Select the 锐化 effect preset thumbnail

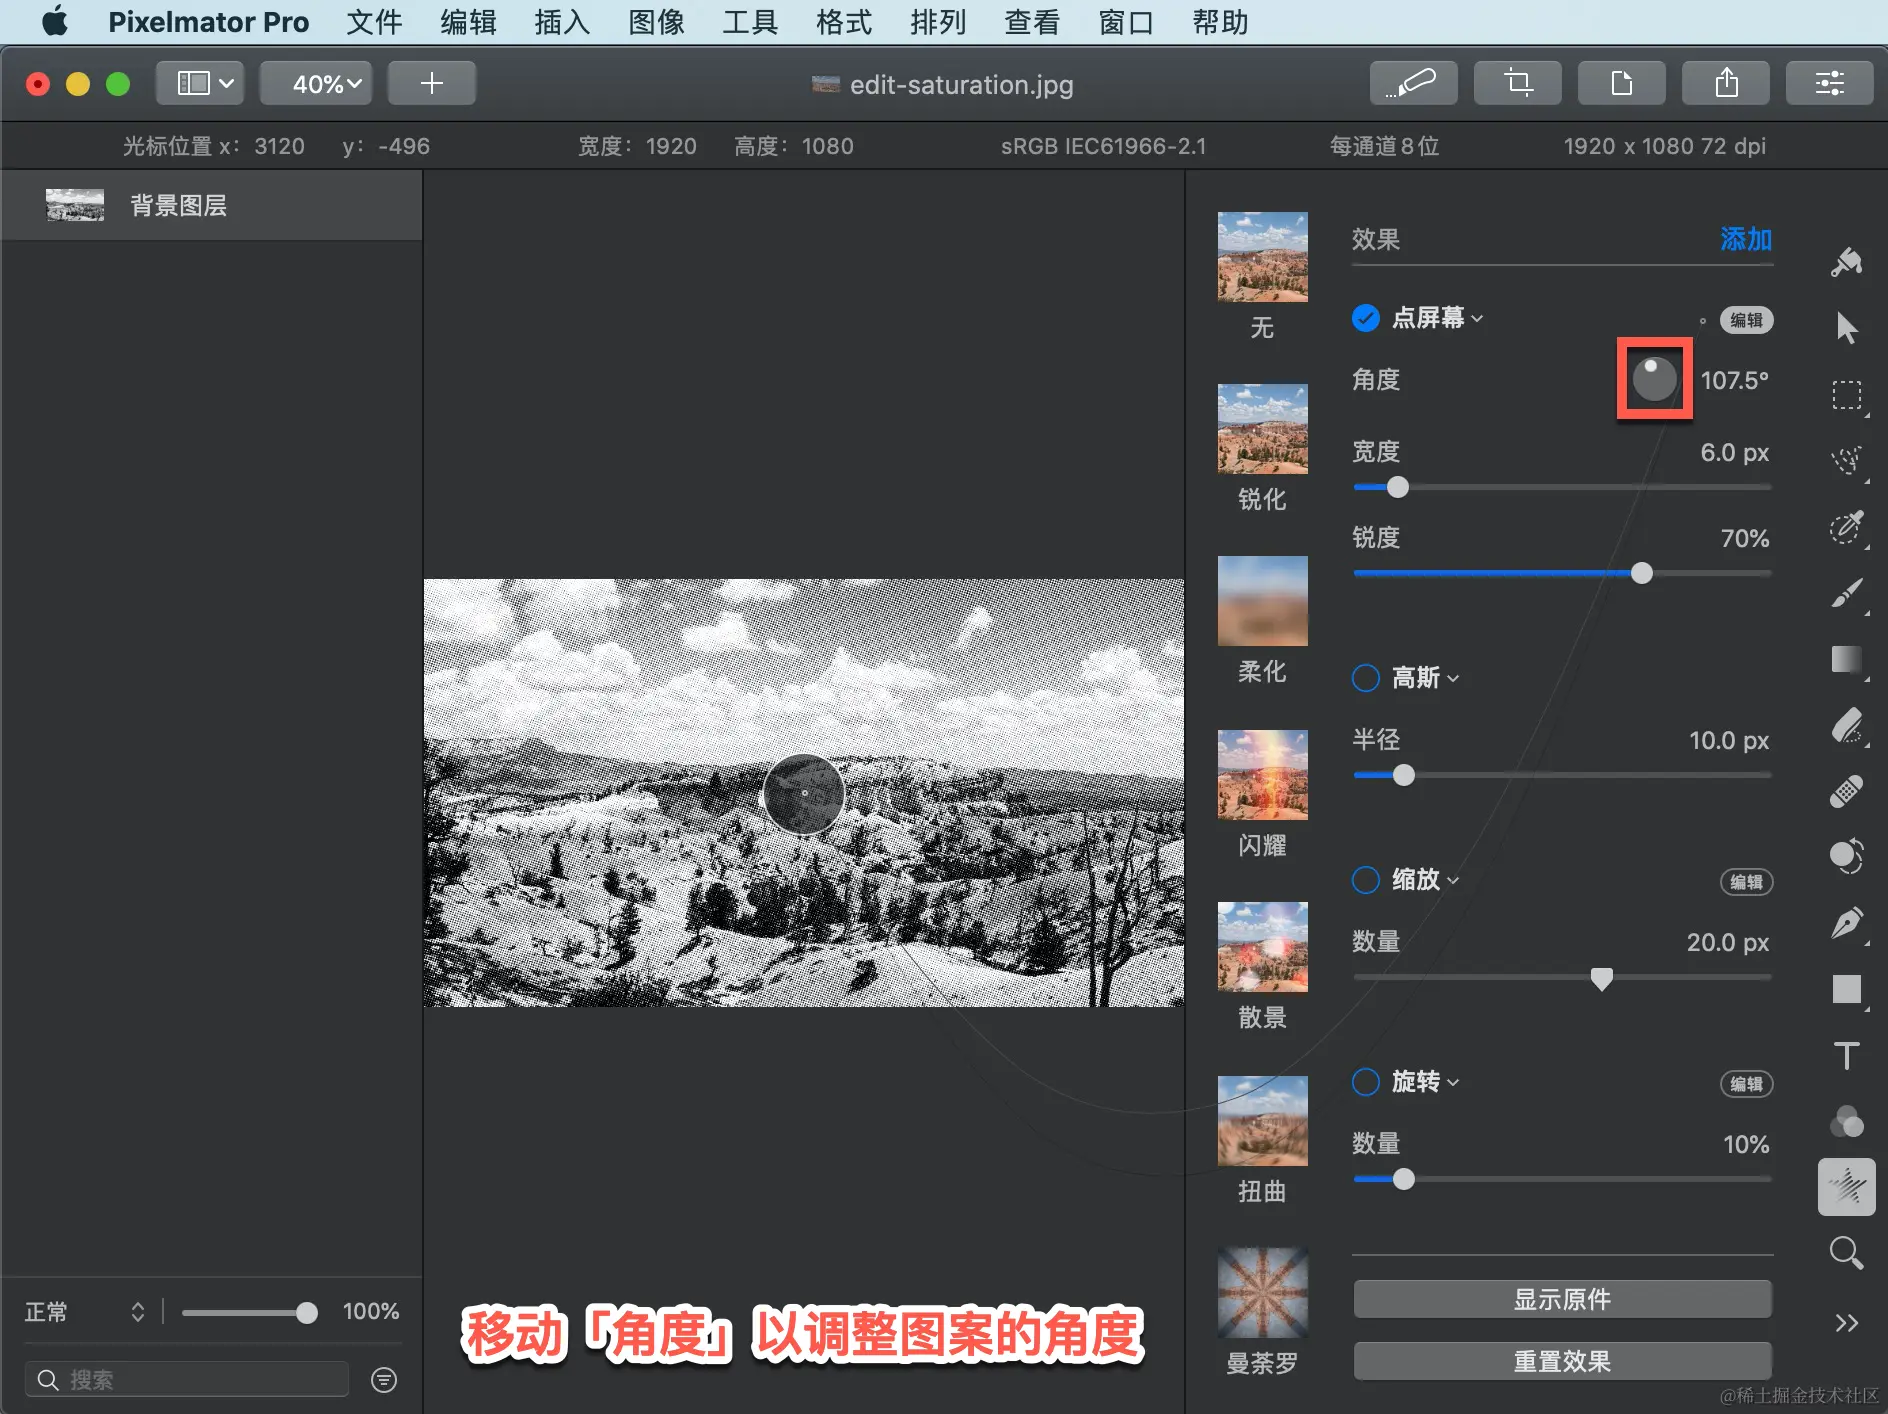click(x=1262, y=429)
